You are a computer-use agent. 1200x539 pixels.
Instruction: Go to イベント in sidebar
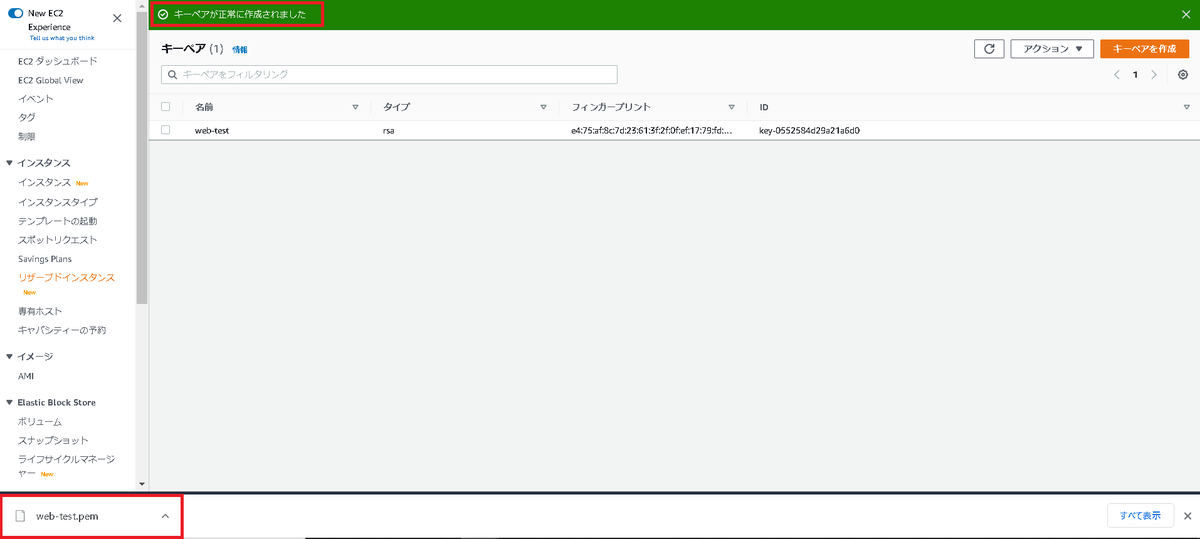tap(36, 98)
